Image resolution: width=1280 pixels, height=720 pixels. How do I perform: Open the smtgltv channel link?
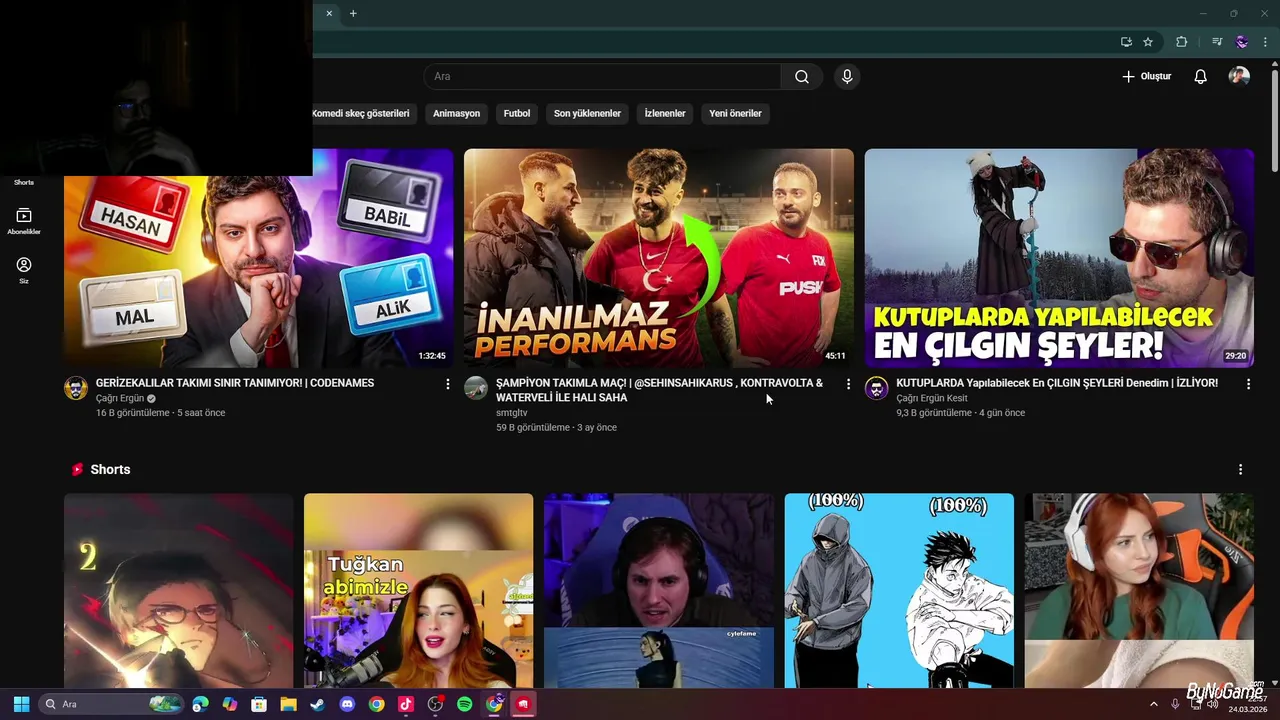click(x=511, y=413)
